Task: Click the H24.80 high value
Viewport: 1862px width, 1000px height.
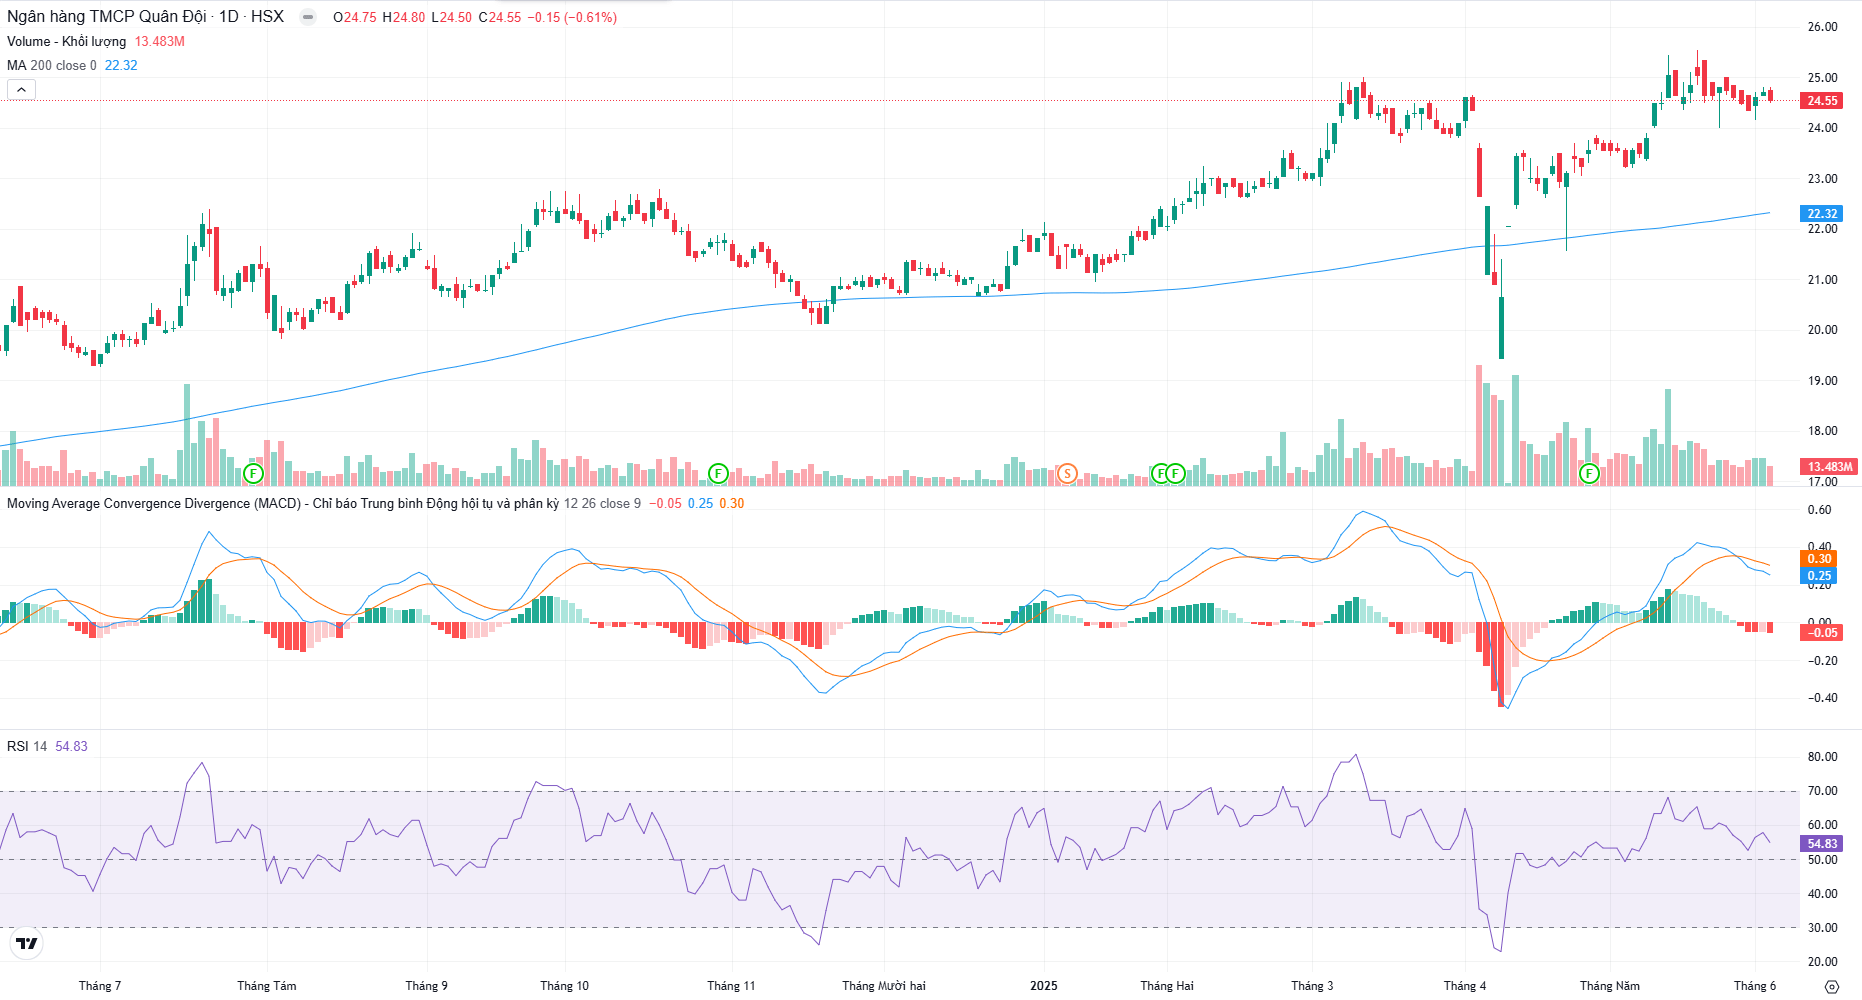Action: click(x=404, y=17)
